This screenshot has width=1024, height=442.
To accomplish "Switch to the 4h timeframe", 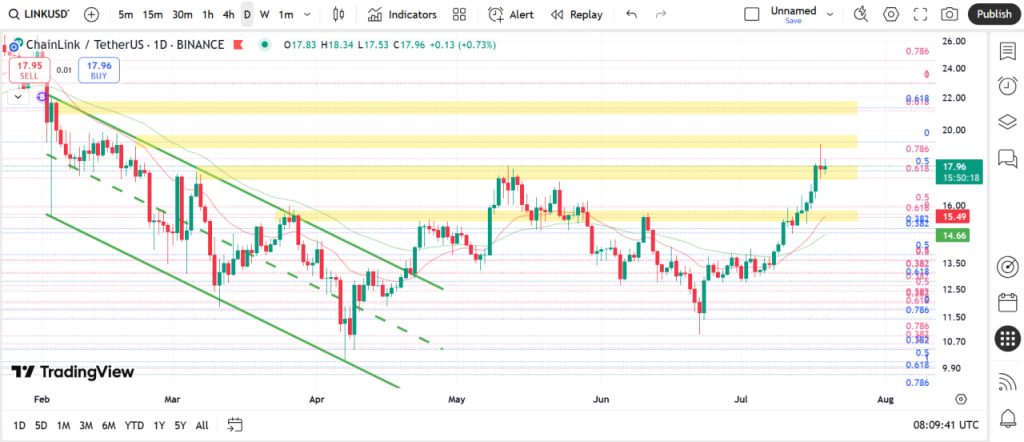I will click(x=229, y=14).
